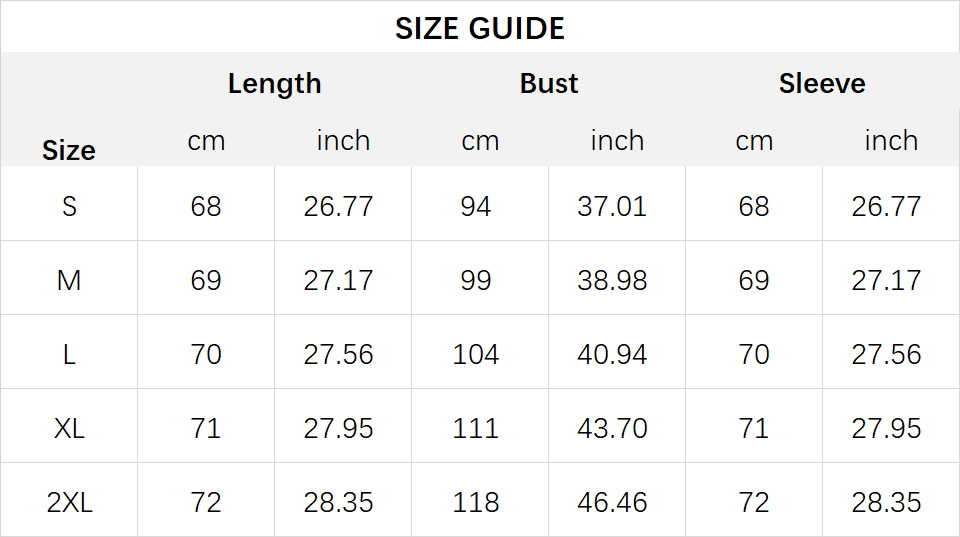
Task: Click bust value 94 cm
Action: click(476, 206)
